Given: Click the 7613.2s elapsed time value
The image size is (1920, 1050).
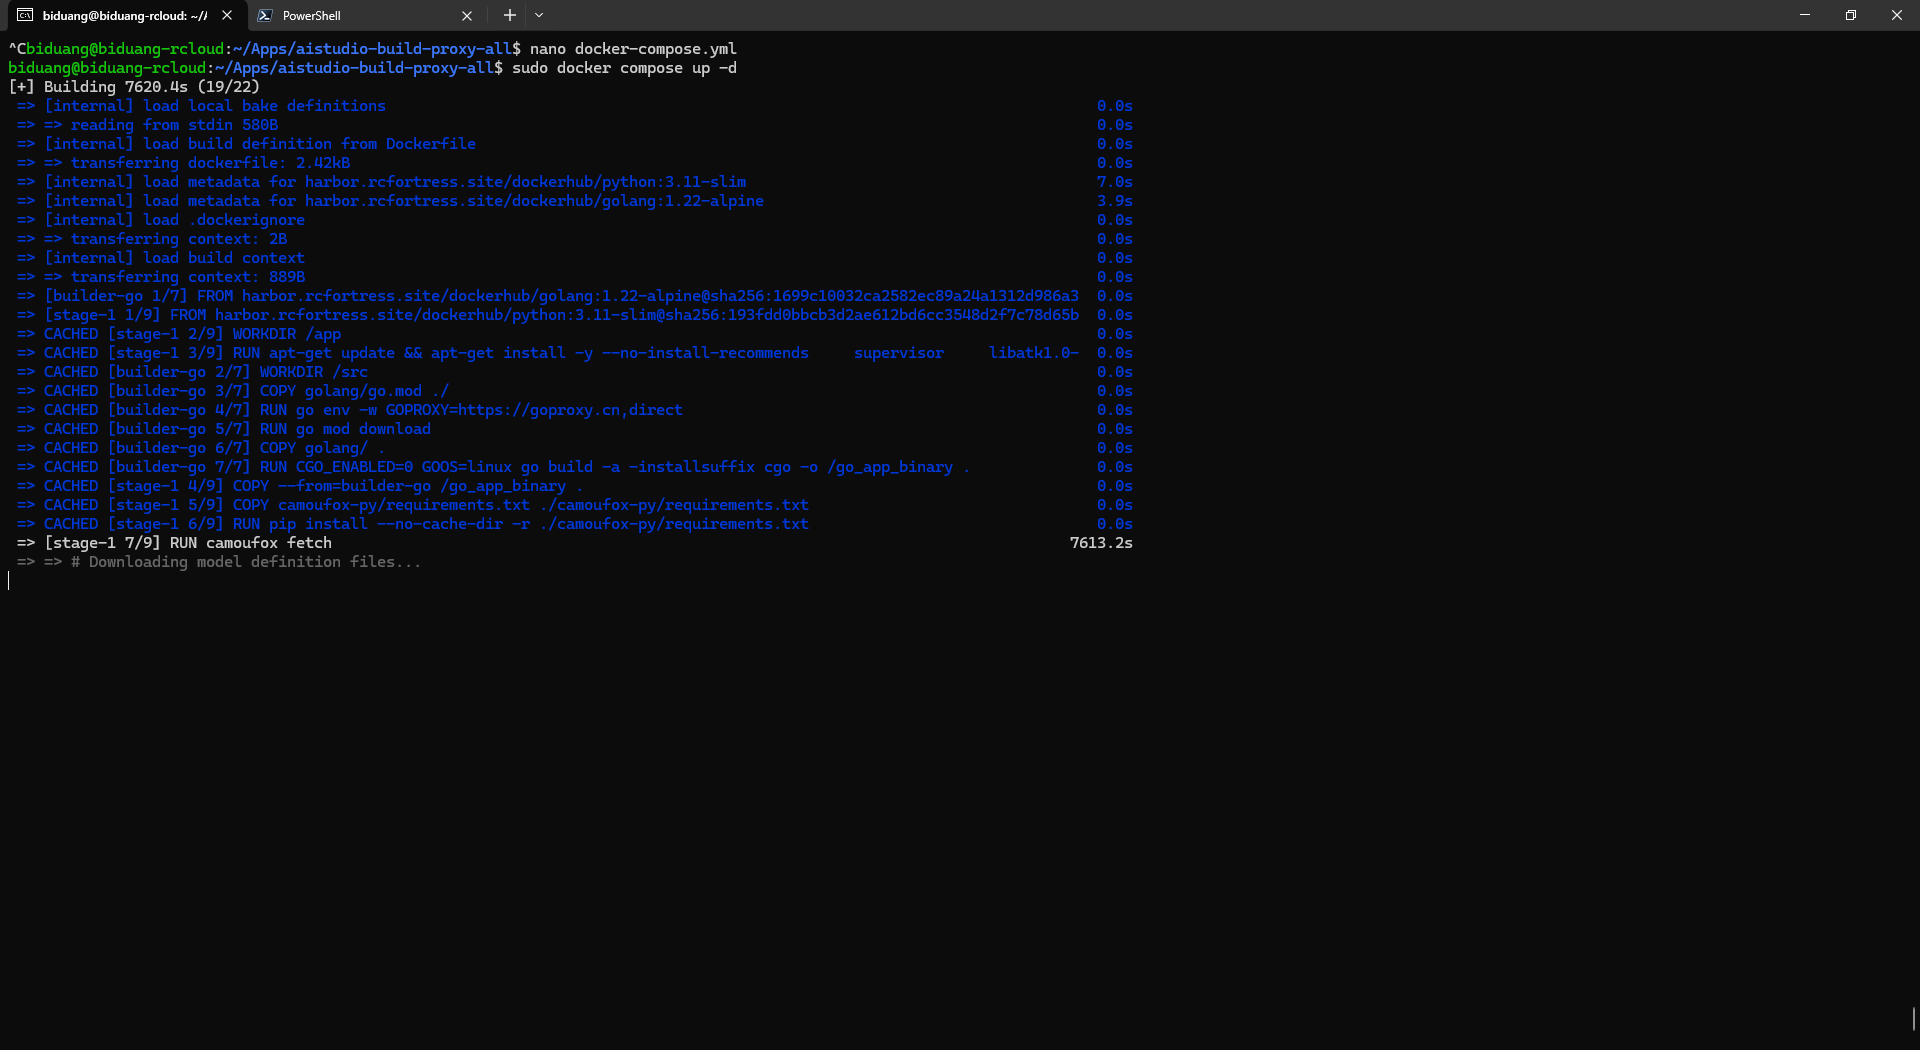Looking at the screenshot, I should click(1101, 543).
